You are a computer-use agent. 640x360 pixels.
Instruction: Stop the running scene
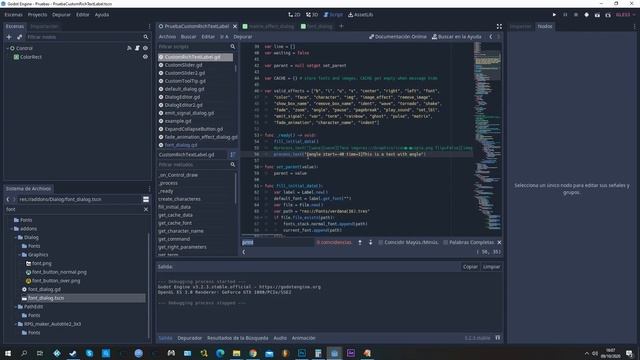tap(576, 15)
